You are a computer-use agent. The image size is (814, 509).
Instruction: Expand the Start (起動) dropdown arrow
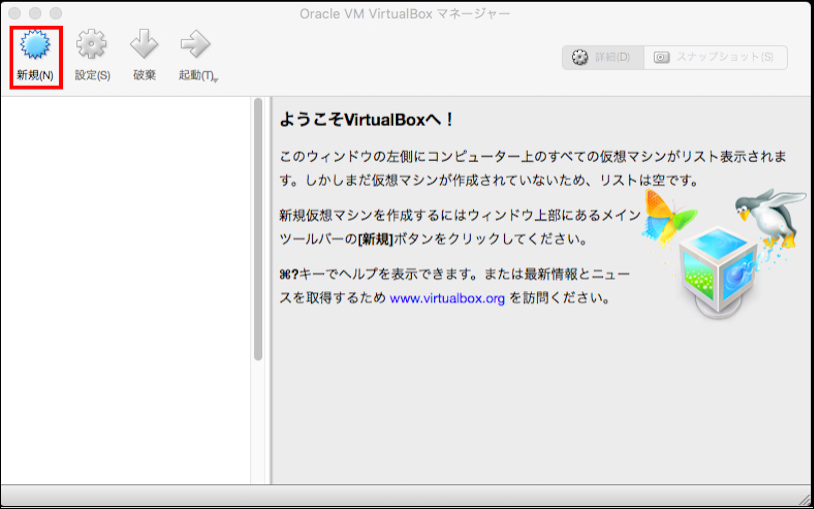pyautogui.click(x=215, y=79)
